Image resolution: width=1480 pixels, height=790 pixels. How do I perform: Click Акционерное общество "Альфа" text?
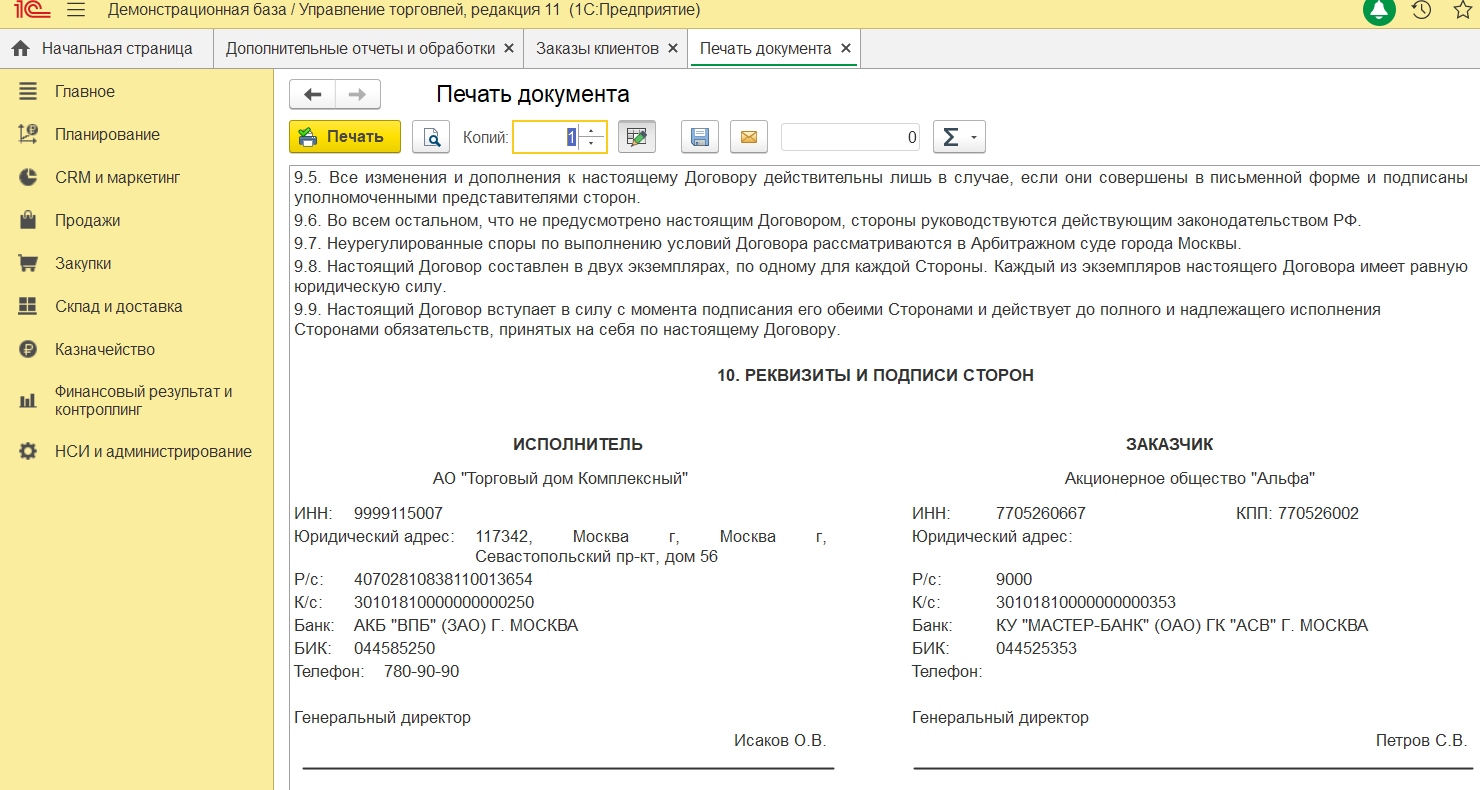pyautogui.click(x=1190, y=478)
